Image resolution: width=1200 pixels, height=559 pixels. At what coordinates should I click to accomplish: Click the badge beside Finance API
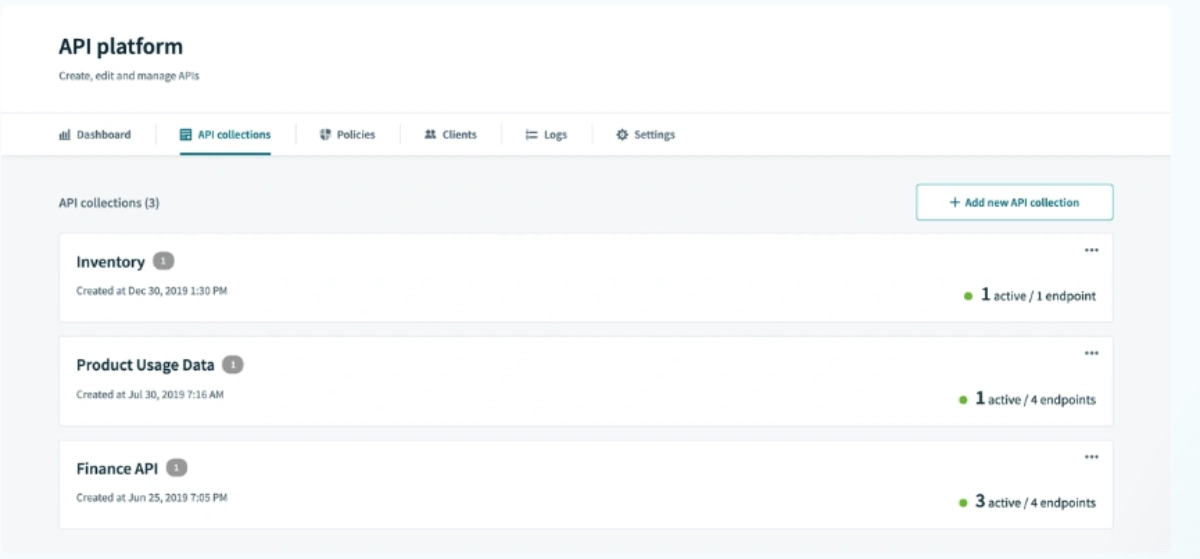click(177, 468)
